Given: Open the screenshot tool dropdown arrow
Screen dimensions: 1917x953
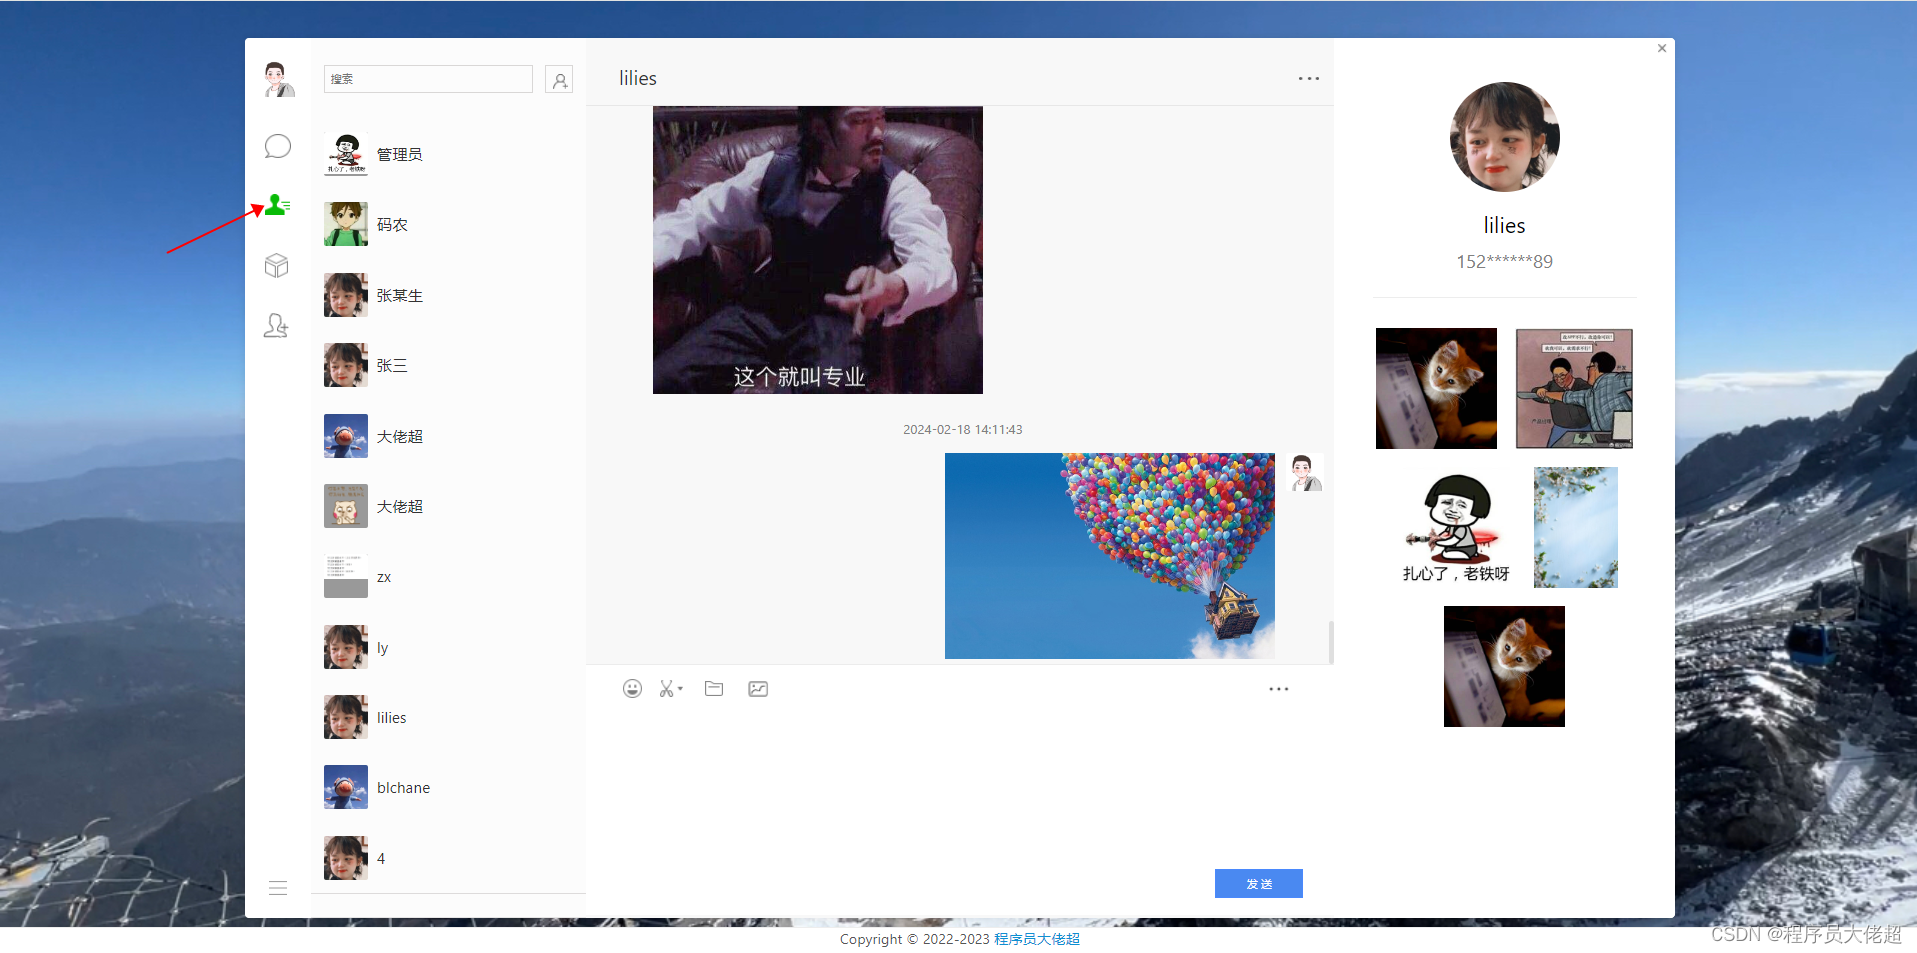Looking at the screenshot, I should coord(680,688).
